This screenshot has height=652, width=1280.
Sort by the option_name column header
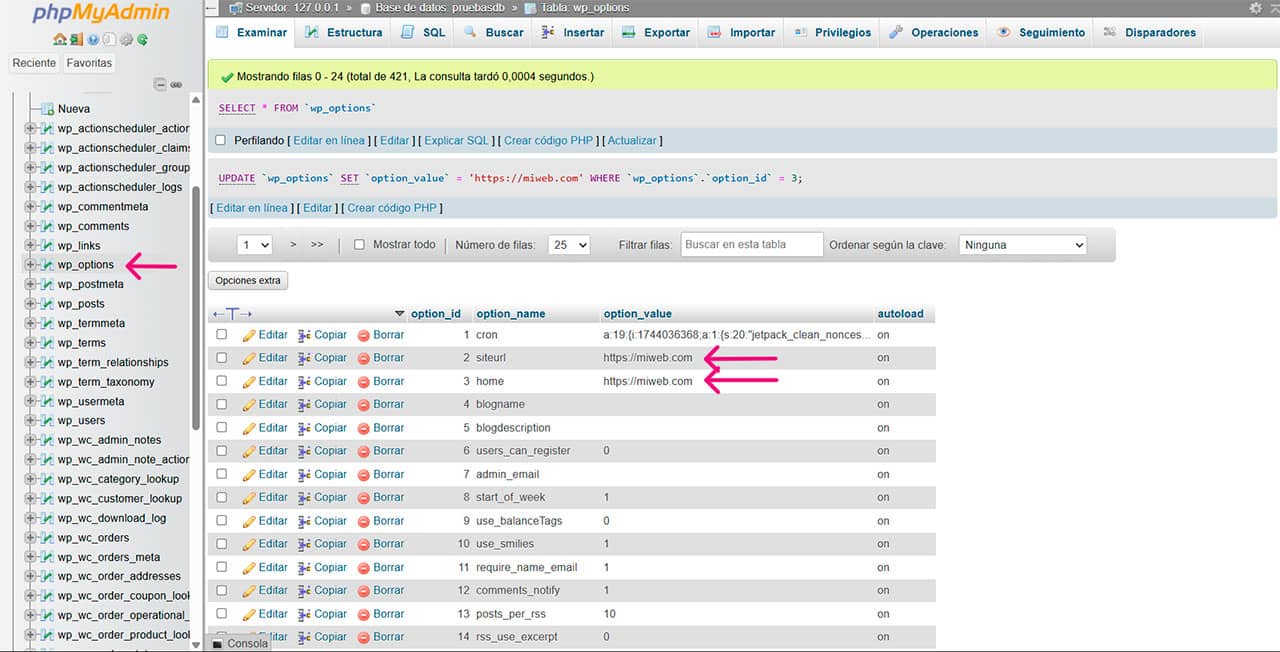510,314
